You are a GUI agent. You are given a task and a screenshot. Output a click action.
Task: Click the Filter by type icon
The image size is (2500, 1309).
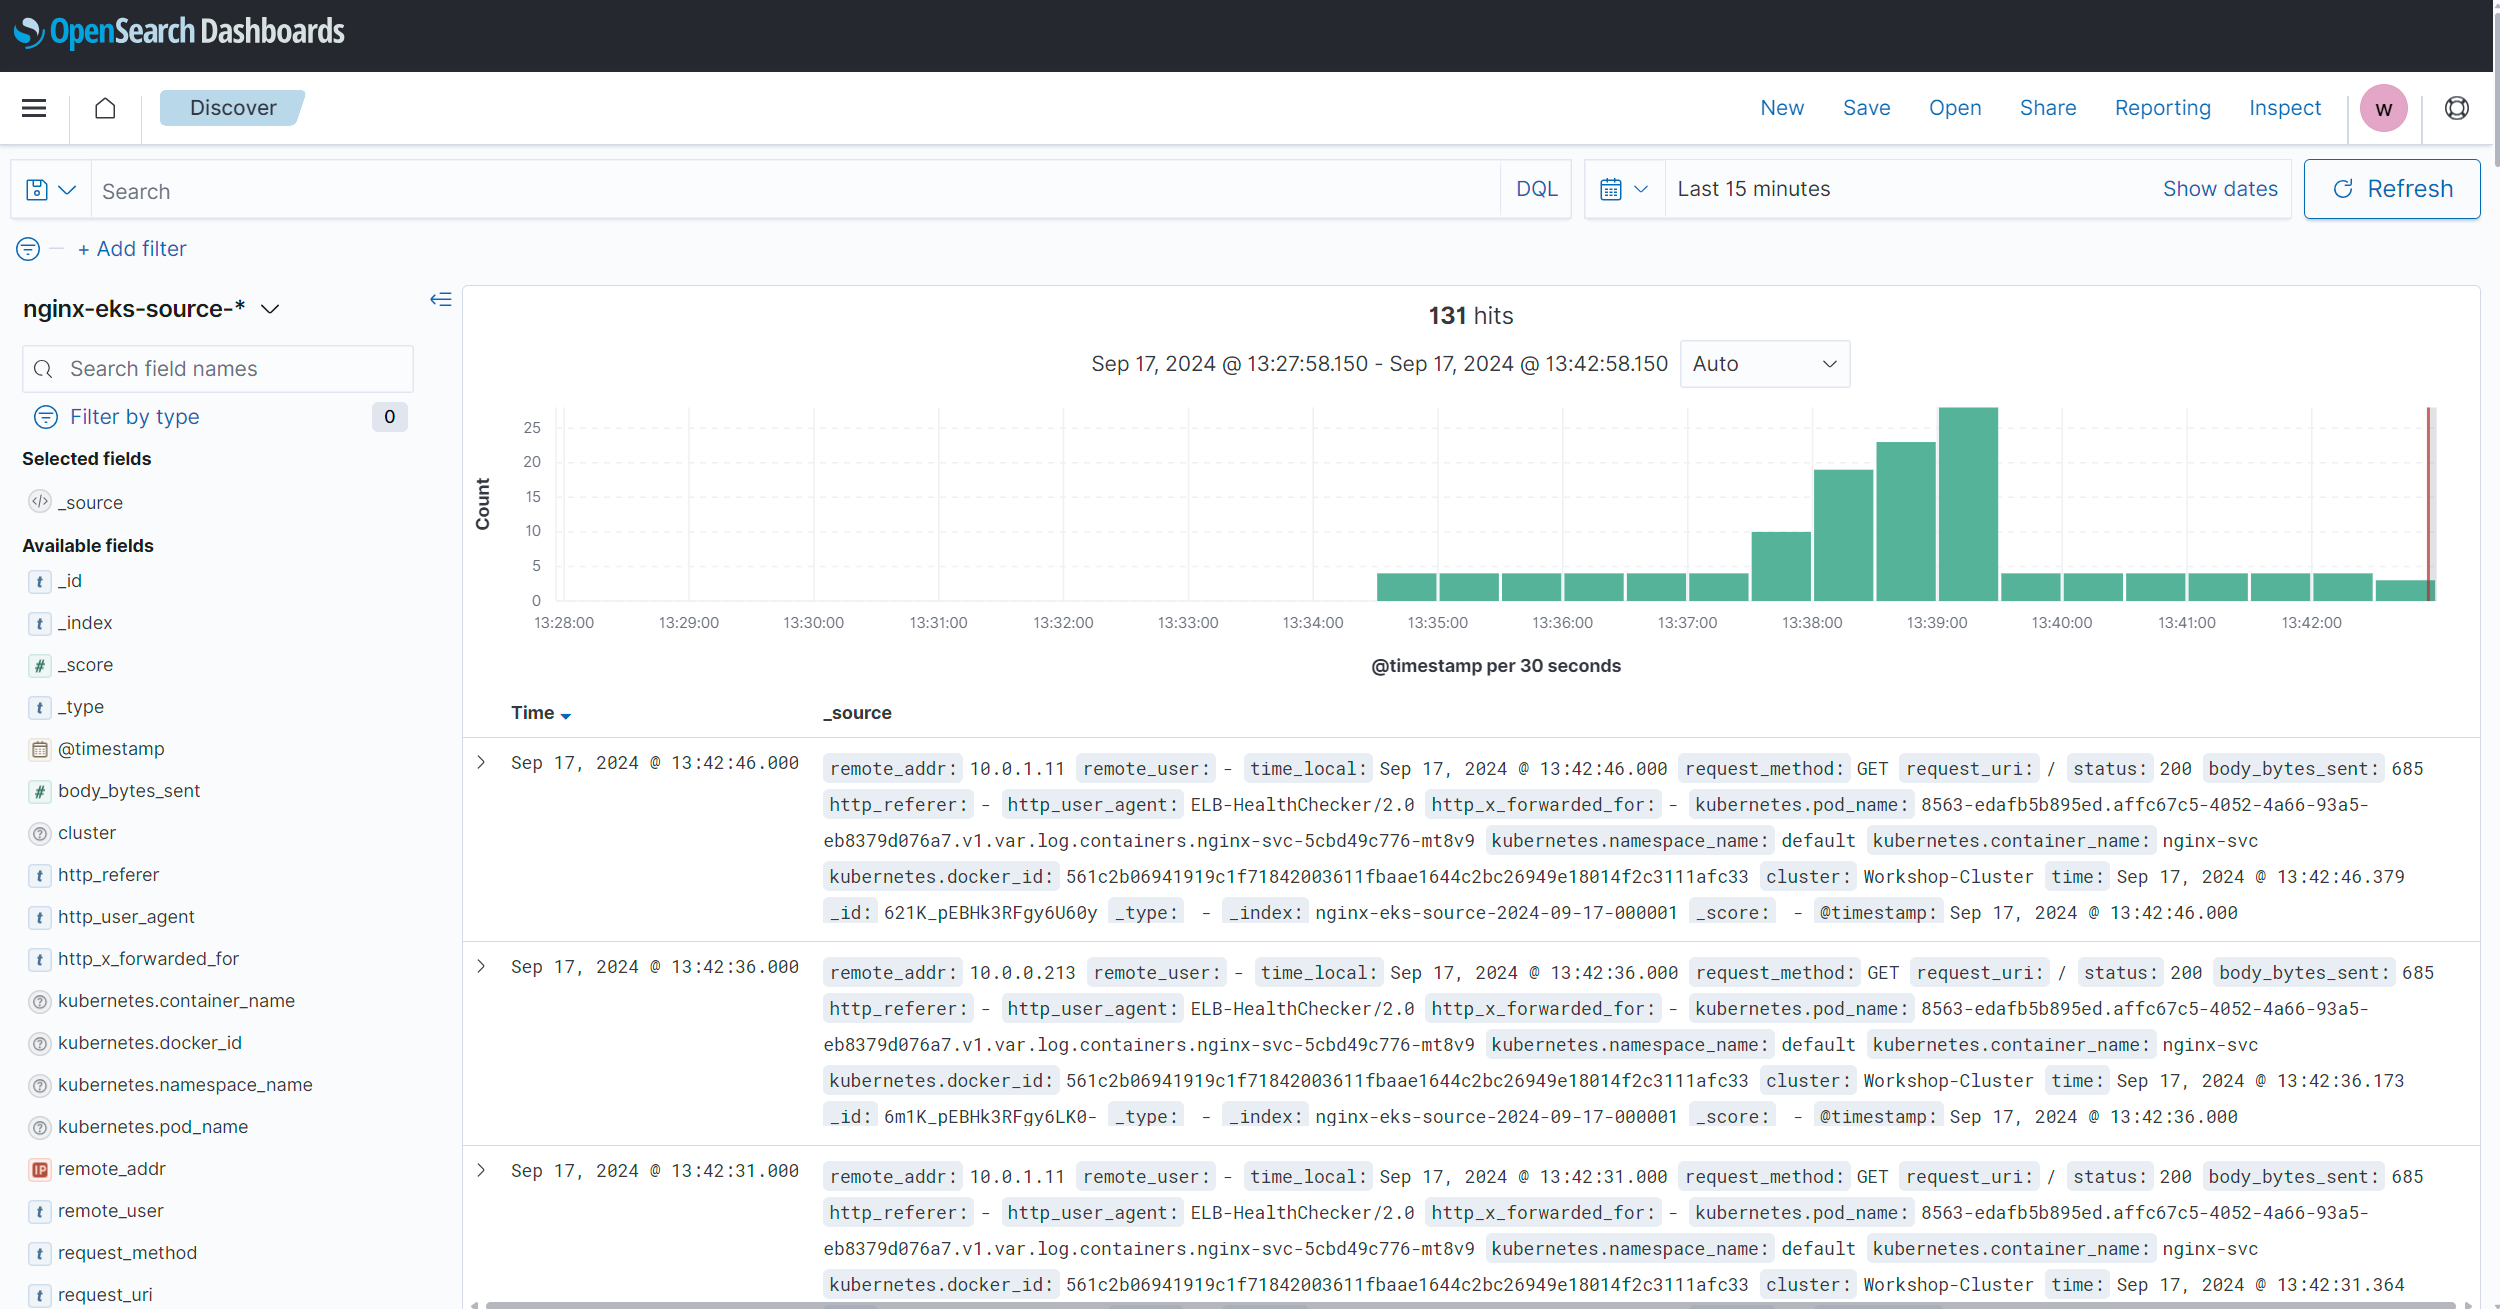click(46, 417)
